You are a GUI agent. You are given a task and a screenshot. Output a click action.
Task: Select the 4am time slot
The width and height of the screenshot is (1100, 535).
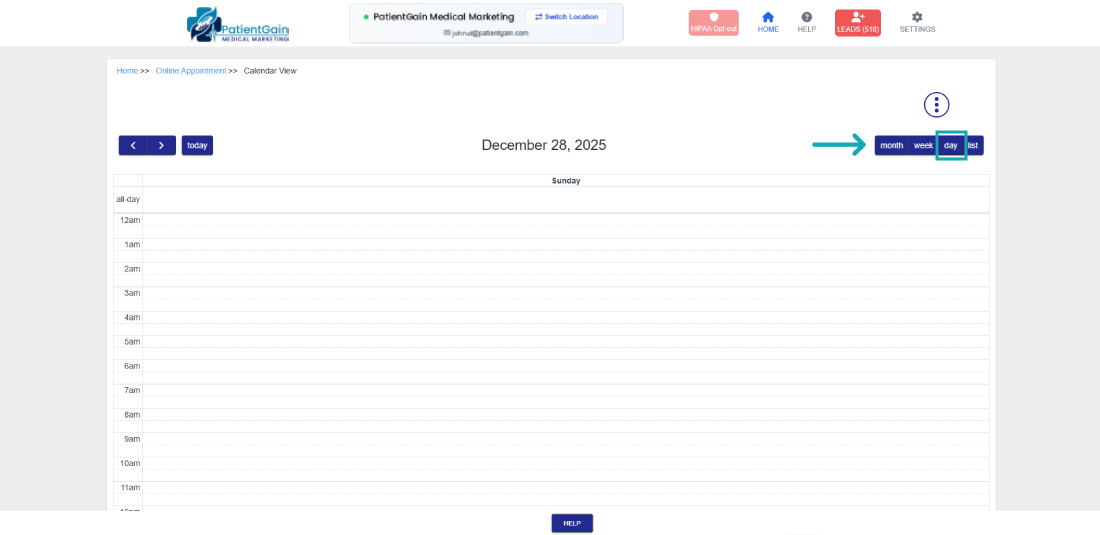pos(565,318)
